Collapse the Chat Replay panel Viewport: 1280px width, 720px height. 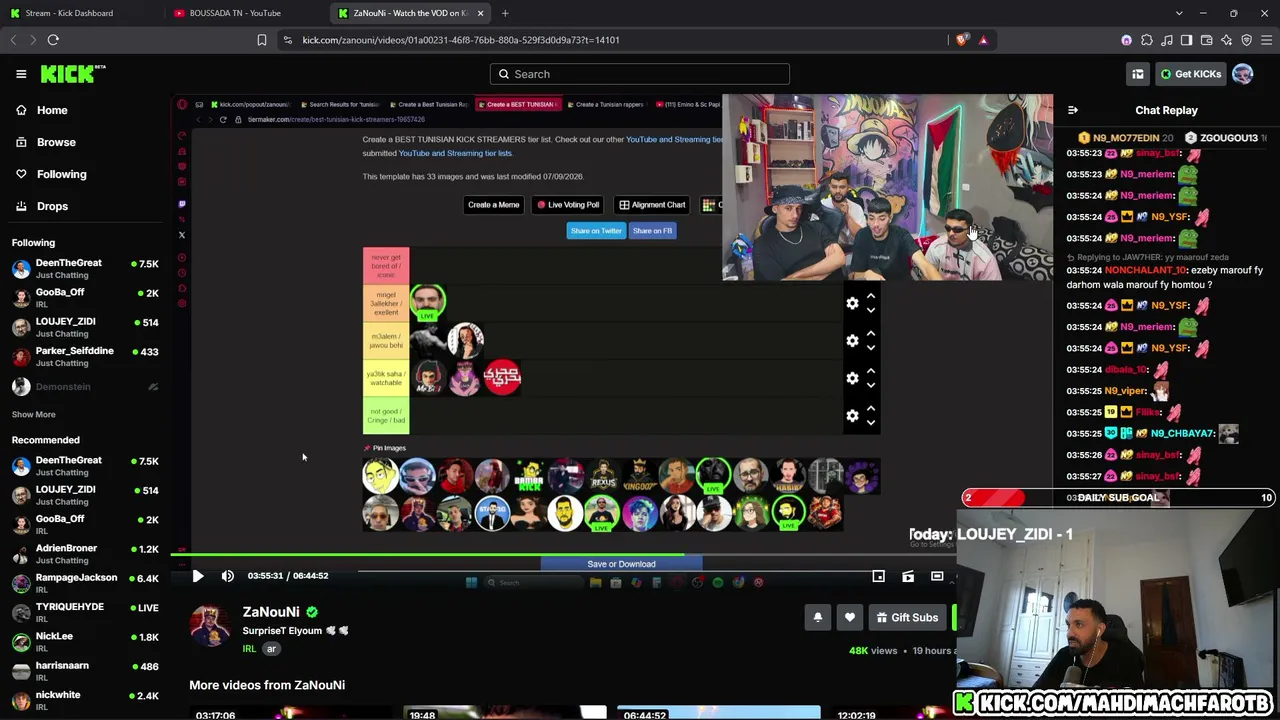[x=1073, y=110]
